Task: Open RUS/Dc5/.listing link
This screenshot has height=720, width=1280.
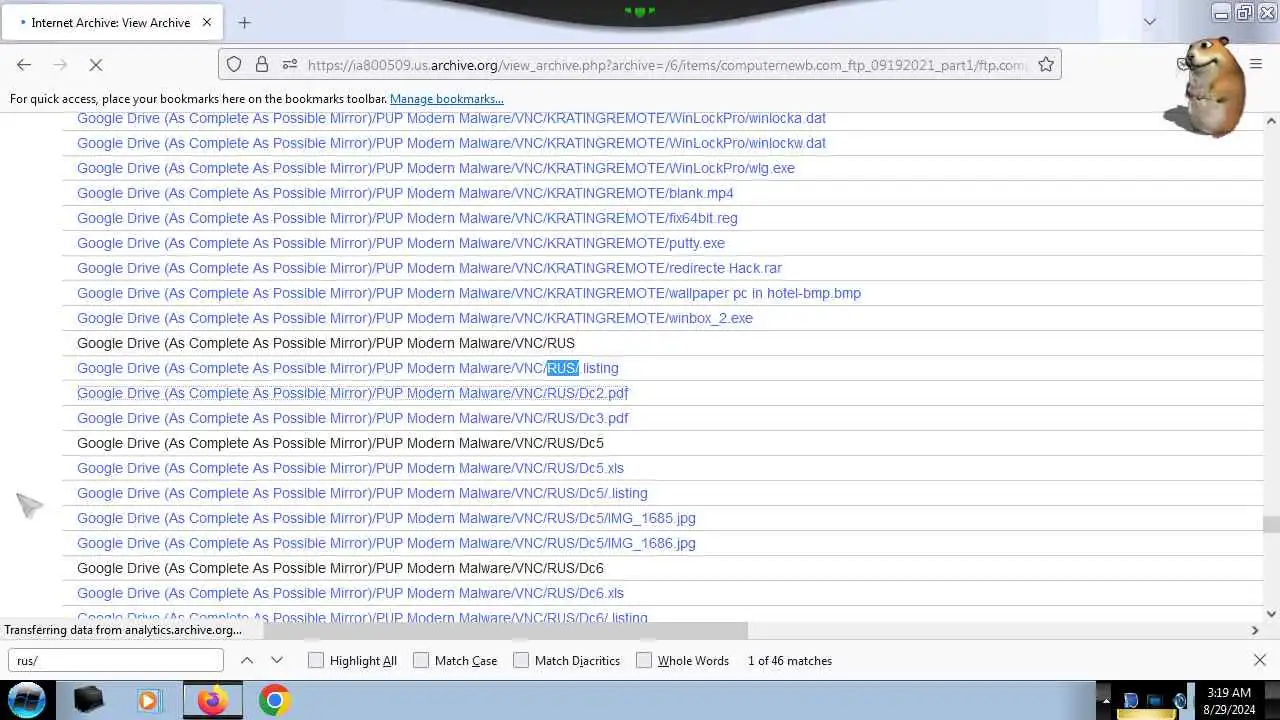Action: [x=362, y=493]
